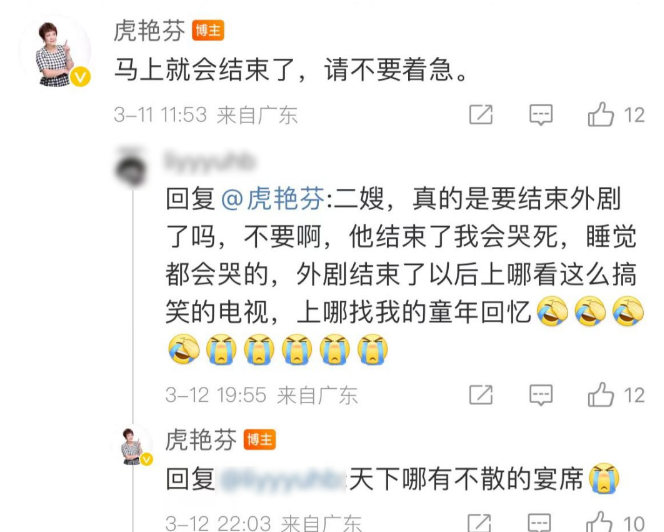Screen dimensions: 664x532
Task: Tap the 博主 badge in bottom reply
Action: pos(260,439)
